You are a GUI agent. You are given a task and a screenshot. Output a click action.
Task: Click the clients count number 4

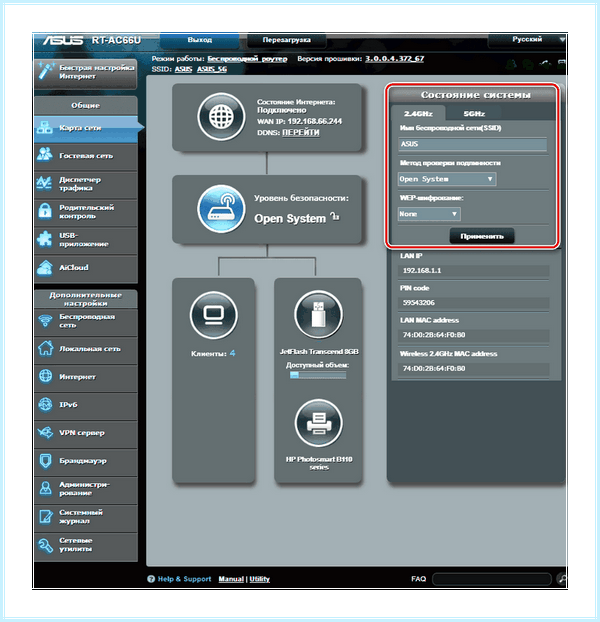click(232, 353)
